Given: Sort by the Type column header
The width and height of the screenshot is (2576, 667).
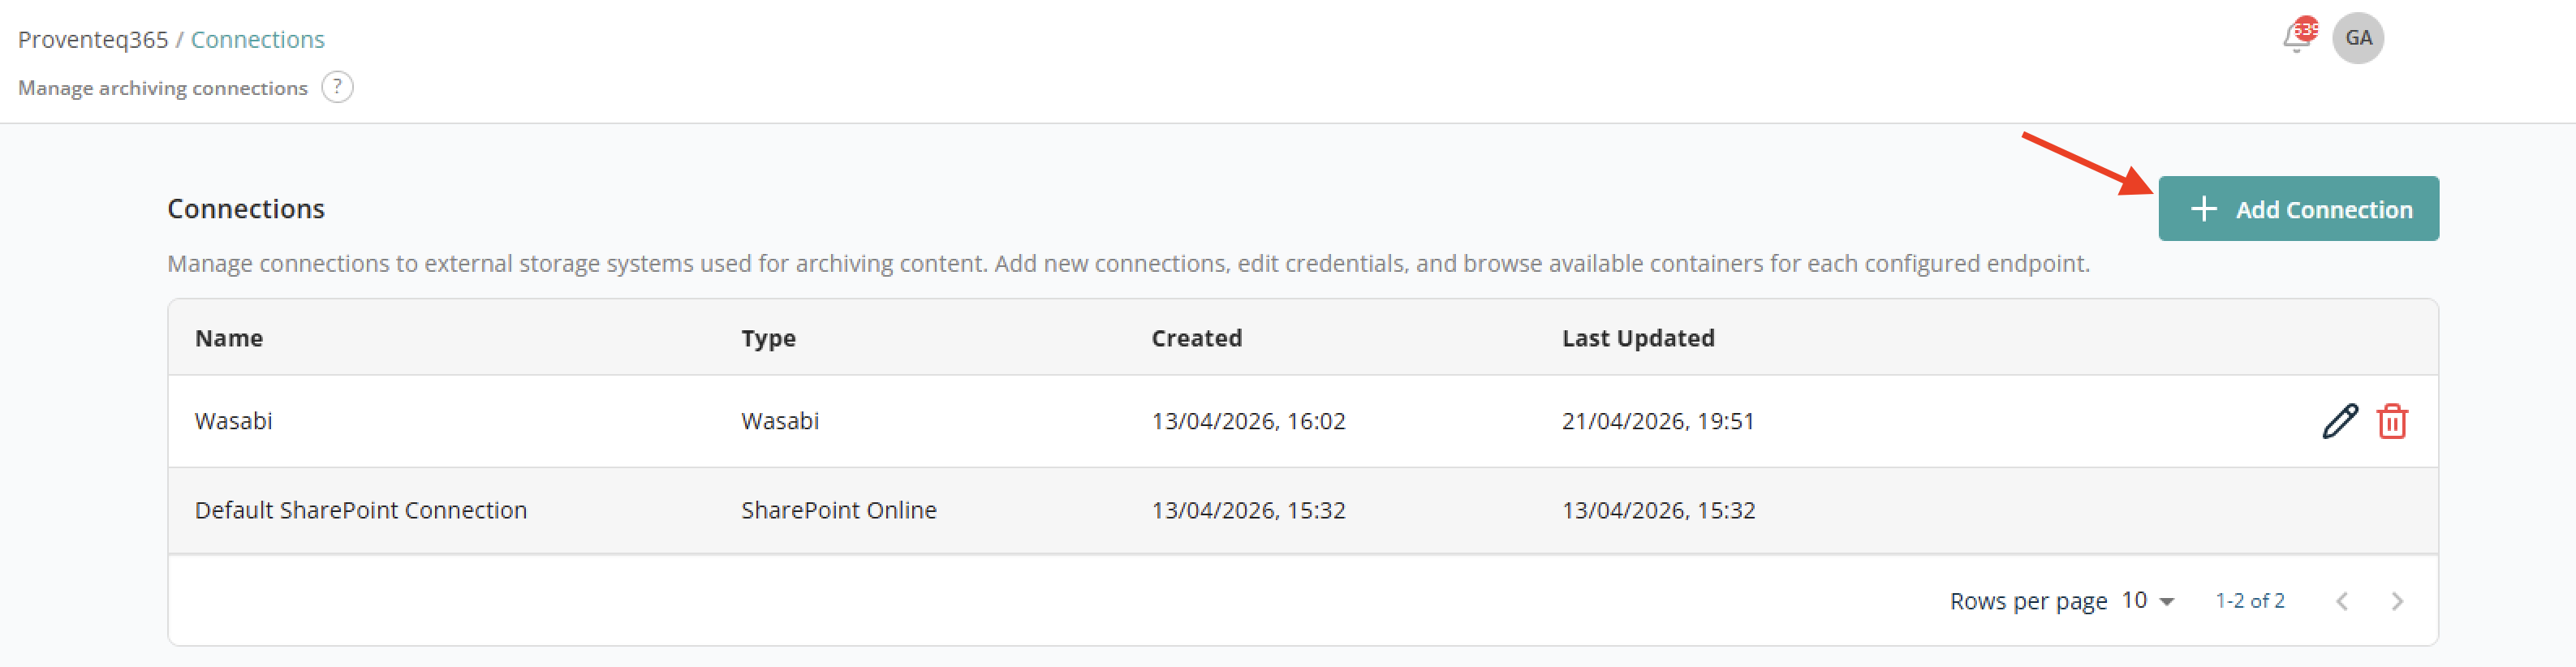Looking at the screenshot, I should pyautogui.click(x=768, y=338).
